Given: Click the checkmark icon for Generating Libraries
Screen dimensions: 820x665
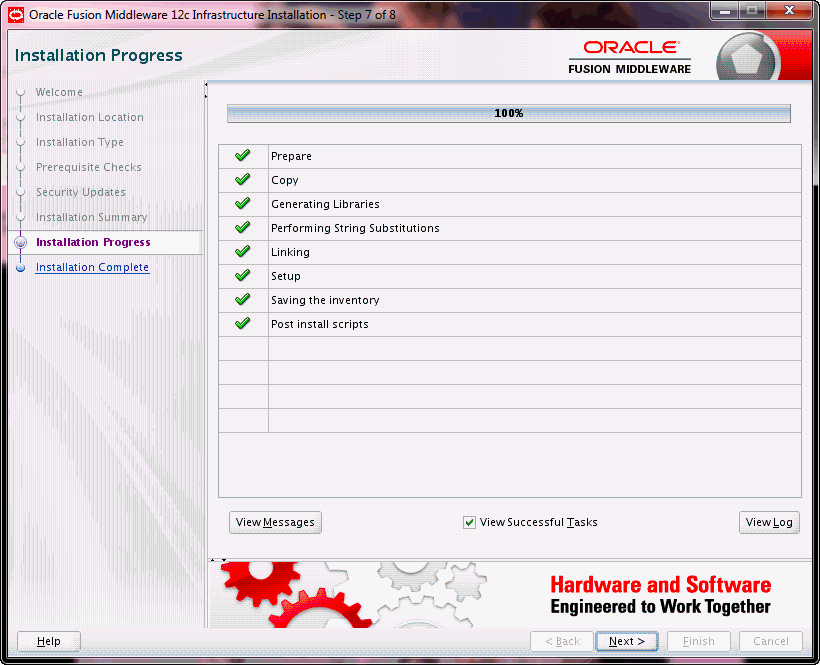Looking at the screenshot, I should [x=243, y=203].
